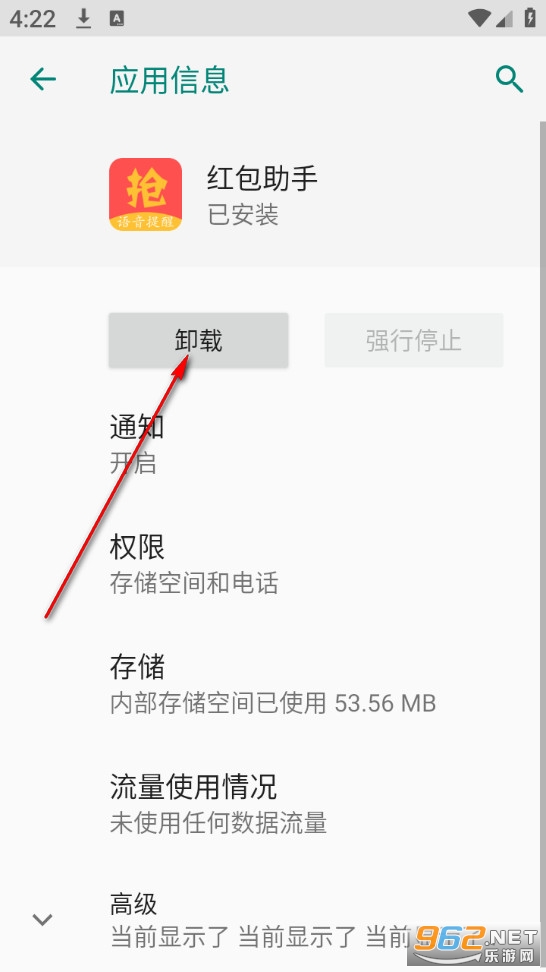This screenshot has width=546, height=972.
Task: Open the 权限 permissions entry
Action: [x=273, y=564]
